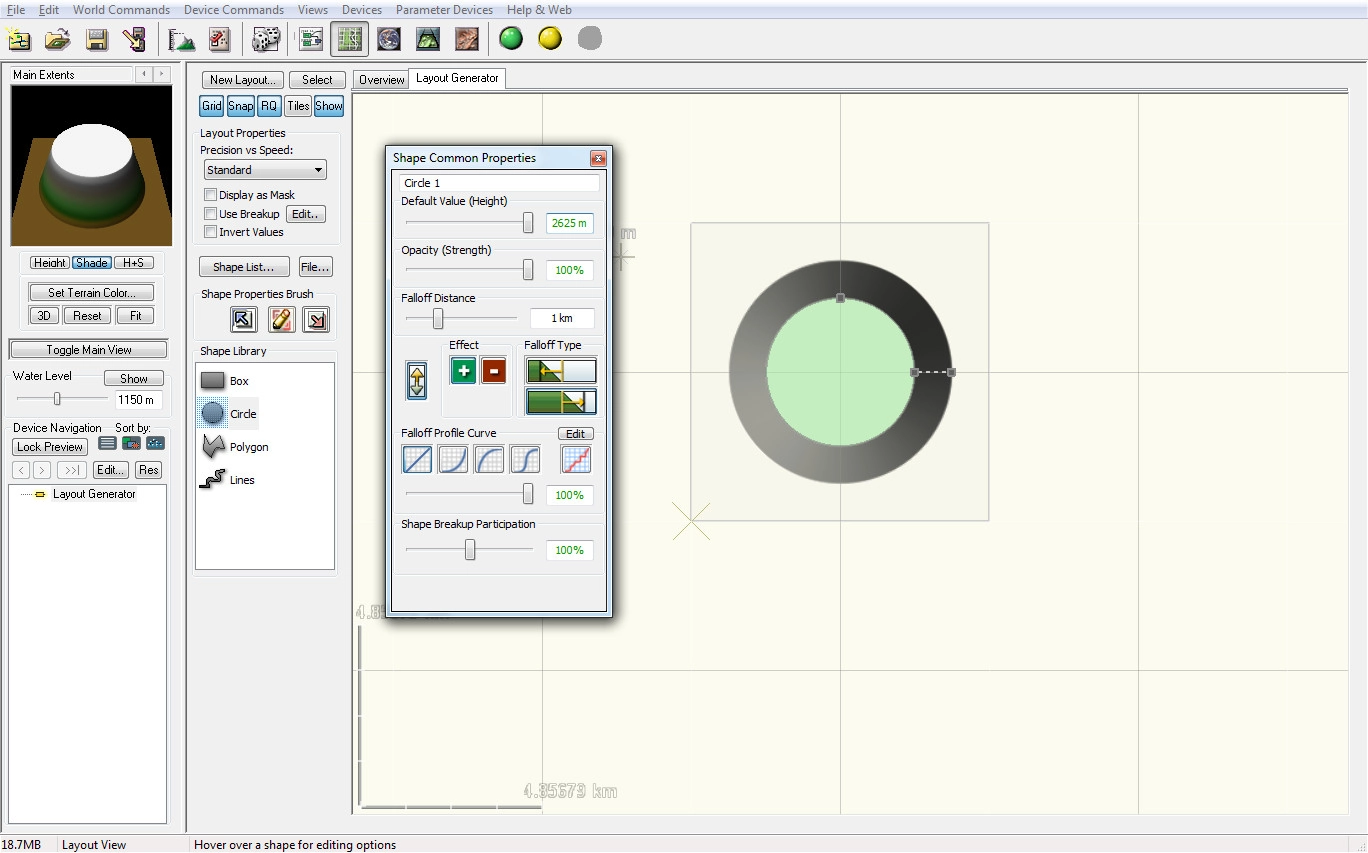Open the Device Commands menu

(x=233, y=10)
